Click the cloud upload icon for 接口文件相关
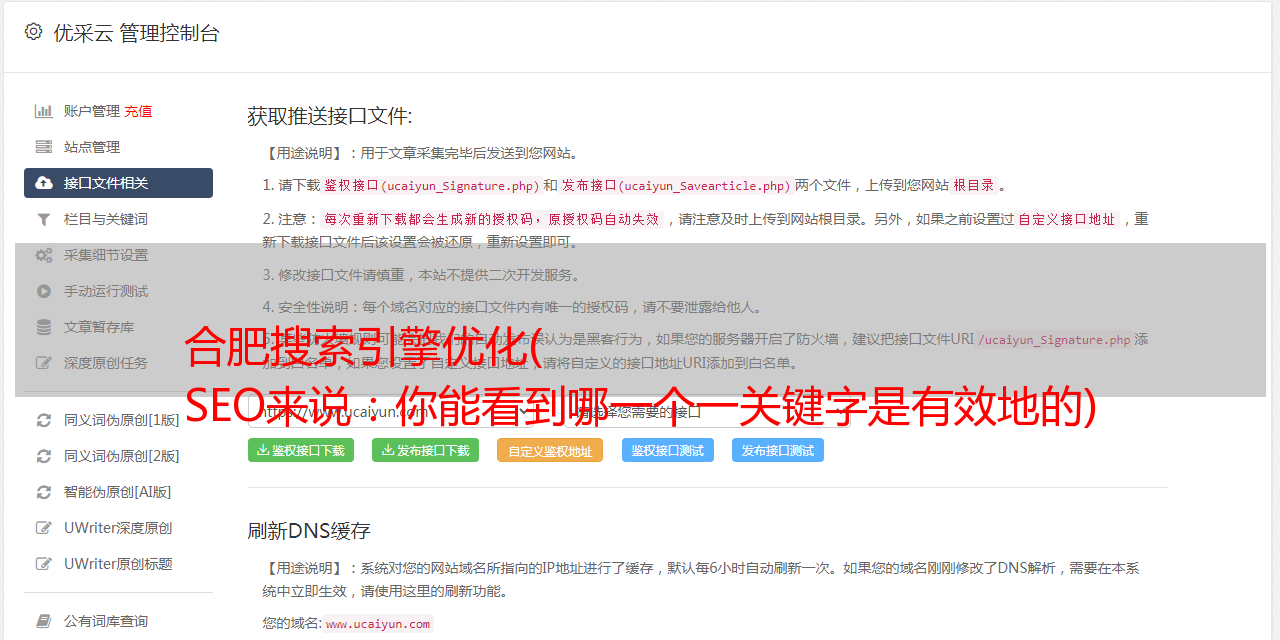This screenshot has width=1280, height=640. [44, 183]
